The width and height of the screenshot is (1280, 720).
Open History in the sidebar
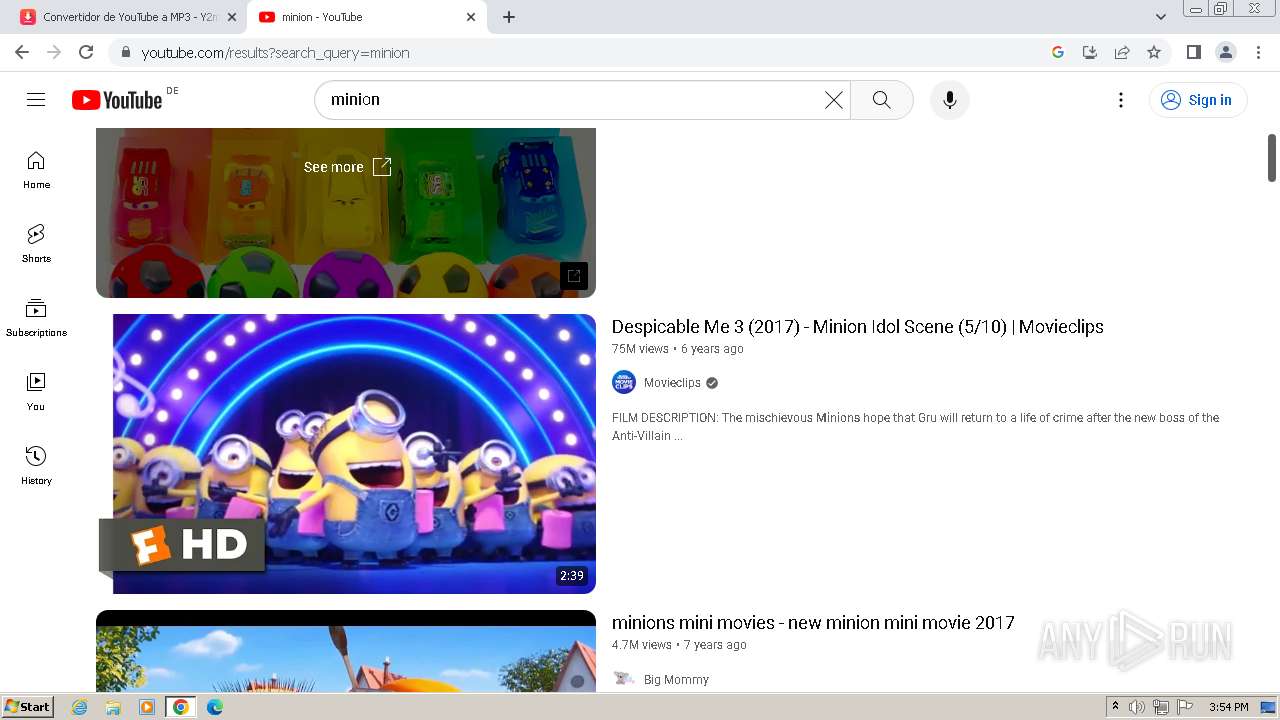point(36,466)
